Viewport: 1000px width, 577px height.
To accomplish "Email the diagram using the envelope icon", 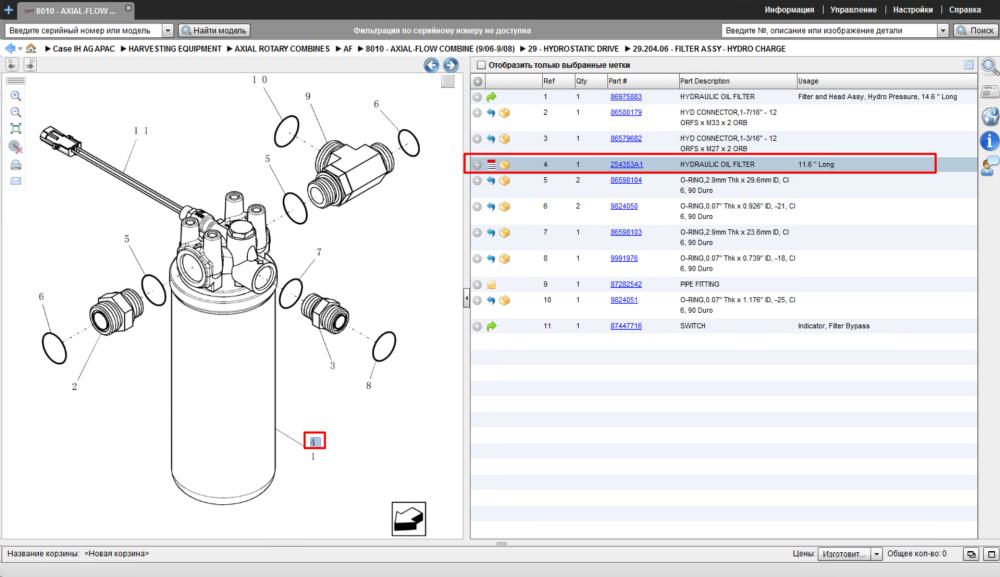I will [x=15, y=181].
